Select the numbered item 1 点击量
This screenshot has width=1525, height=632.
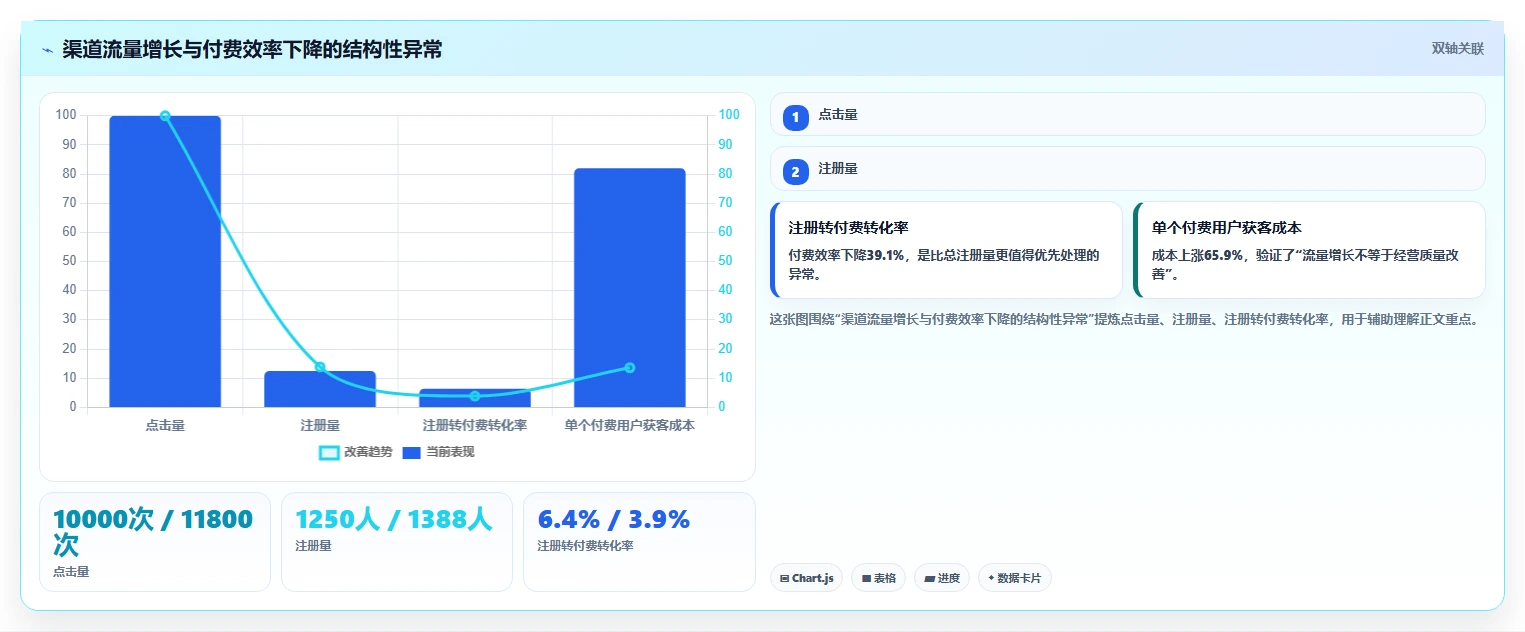1127,115
